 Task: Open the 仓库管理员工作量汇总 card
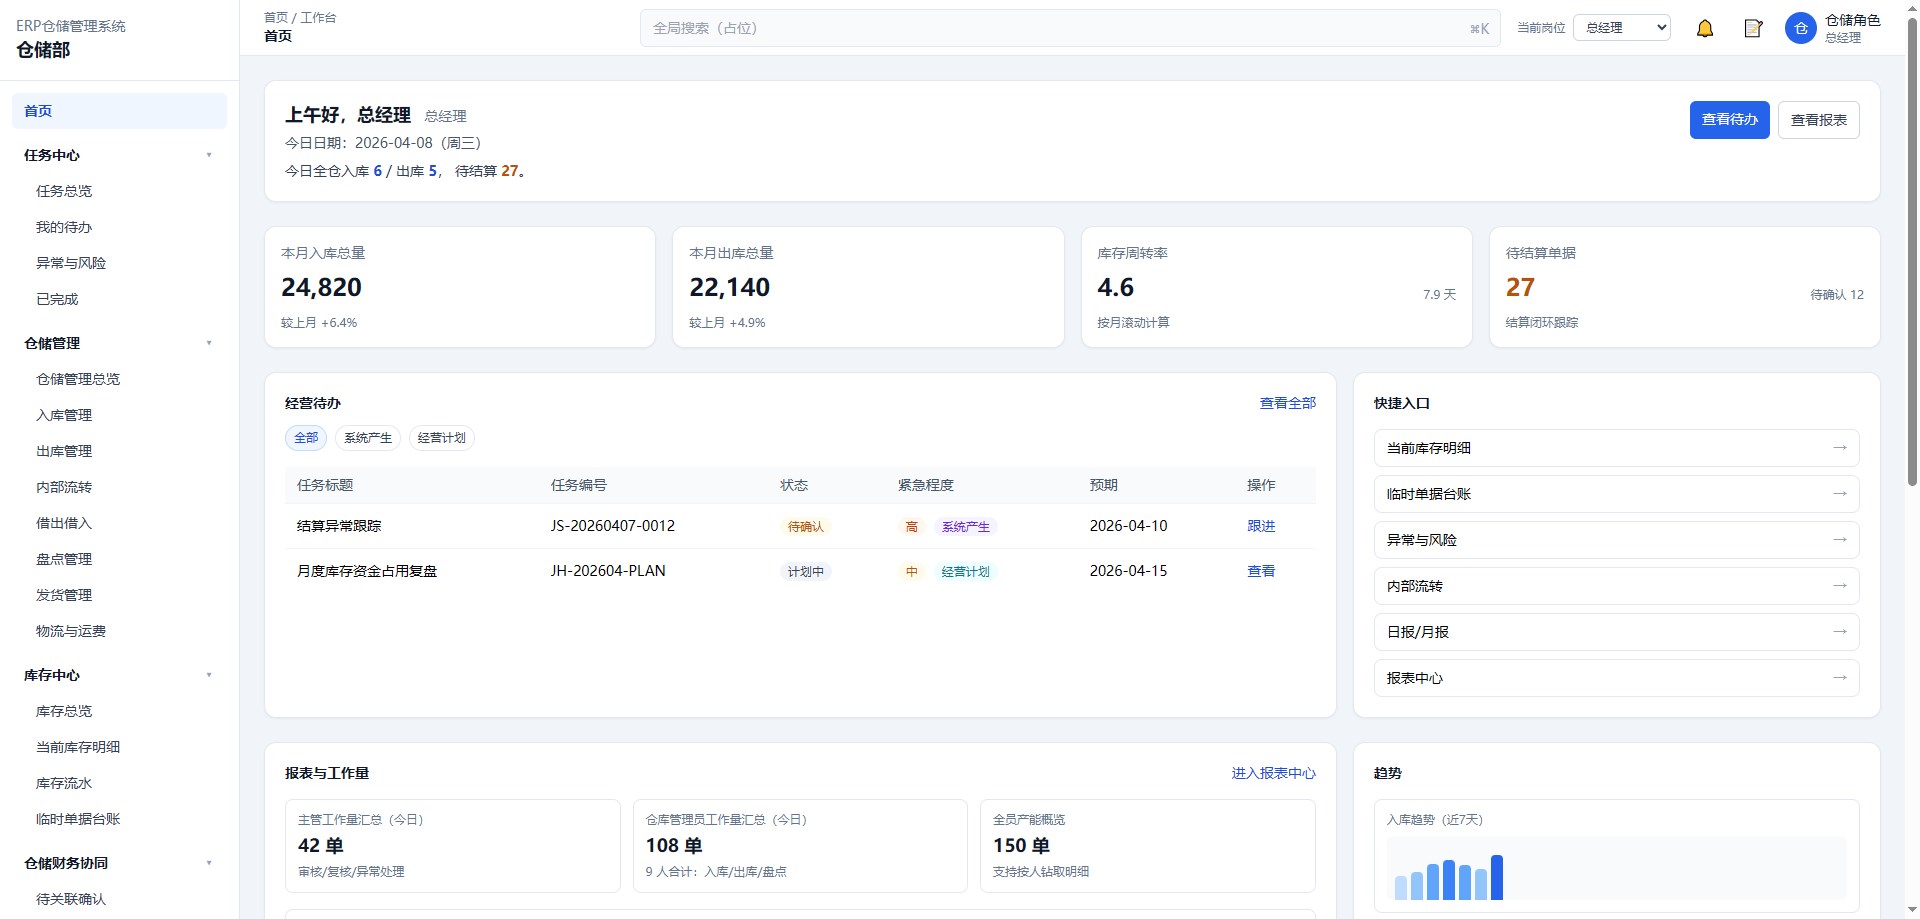[799, 845]
